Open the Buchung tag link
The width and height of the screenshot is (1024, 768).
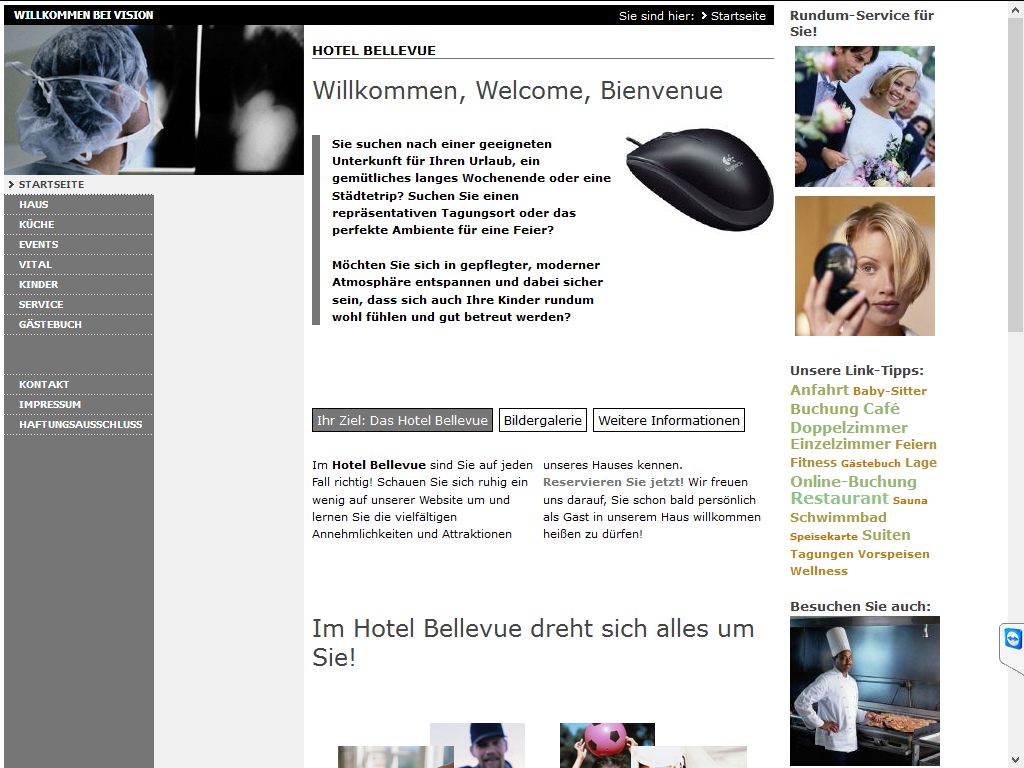pyautogui.click(x=825, y=409)
